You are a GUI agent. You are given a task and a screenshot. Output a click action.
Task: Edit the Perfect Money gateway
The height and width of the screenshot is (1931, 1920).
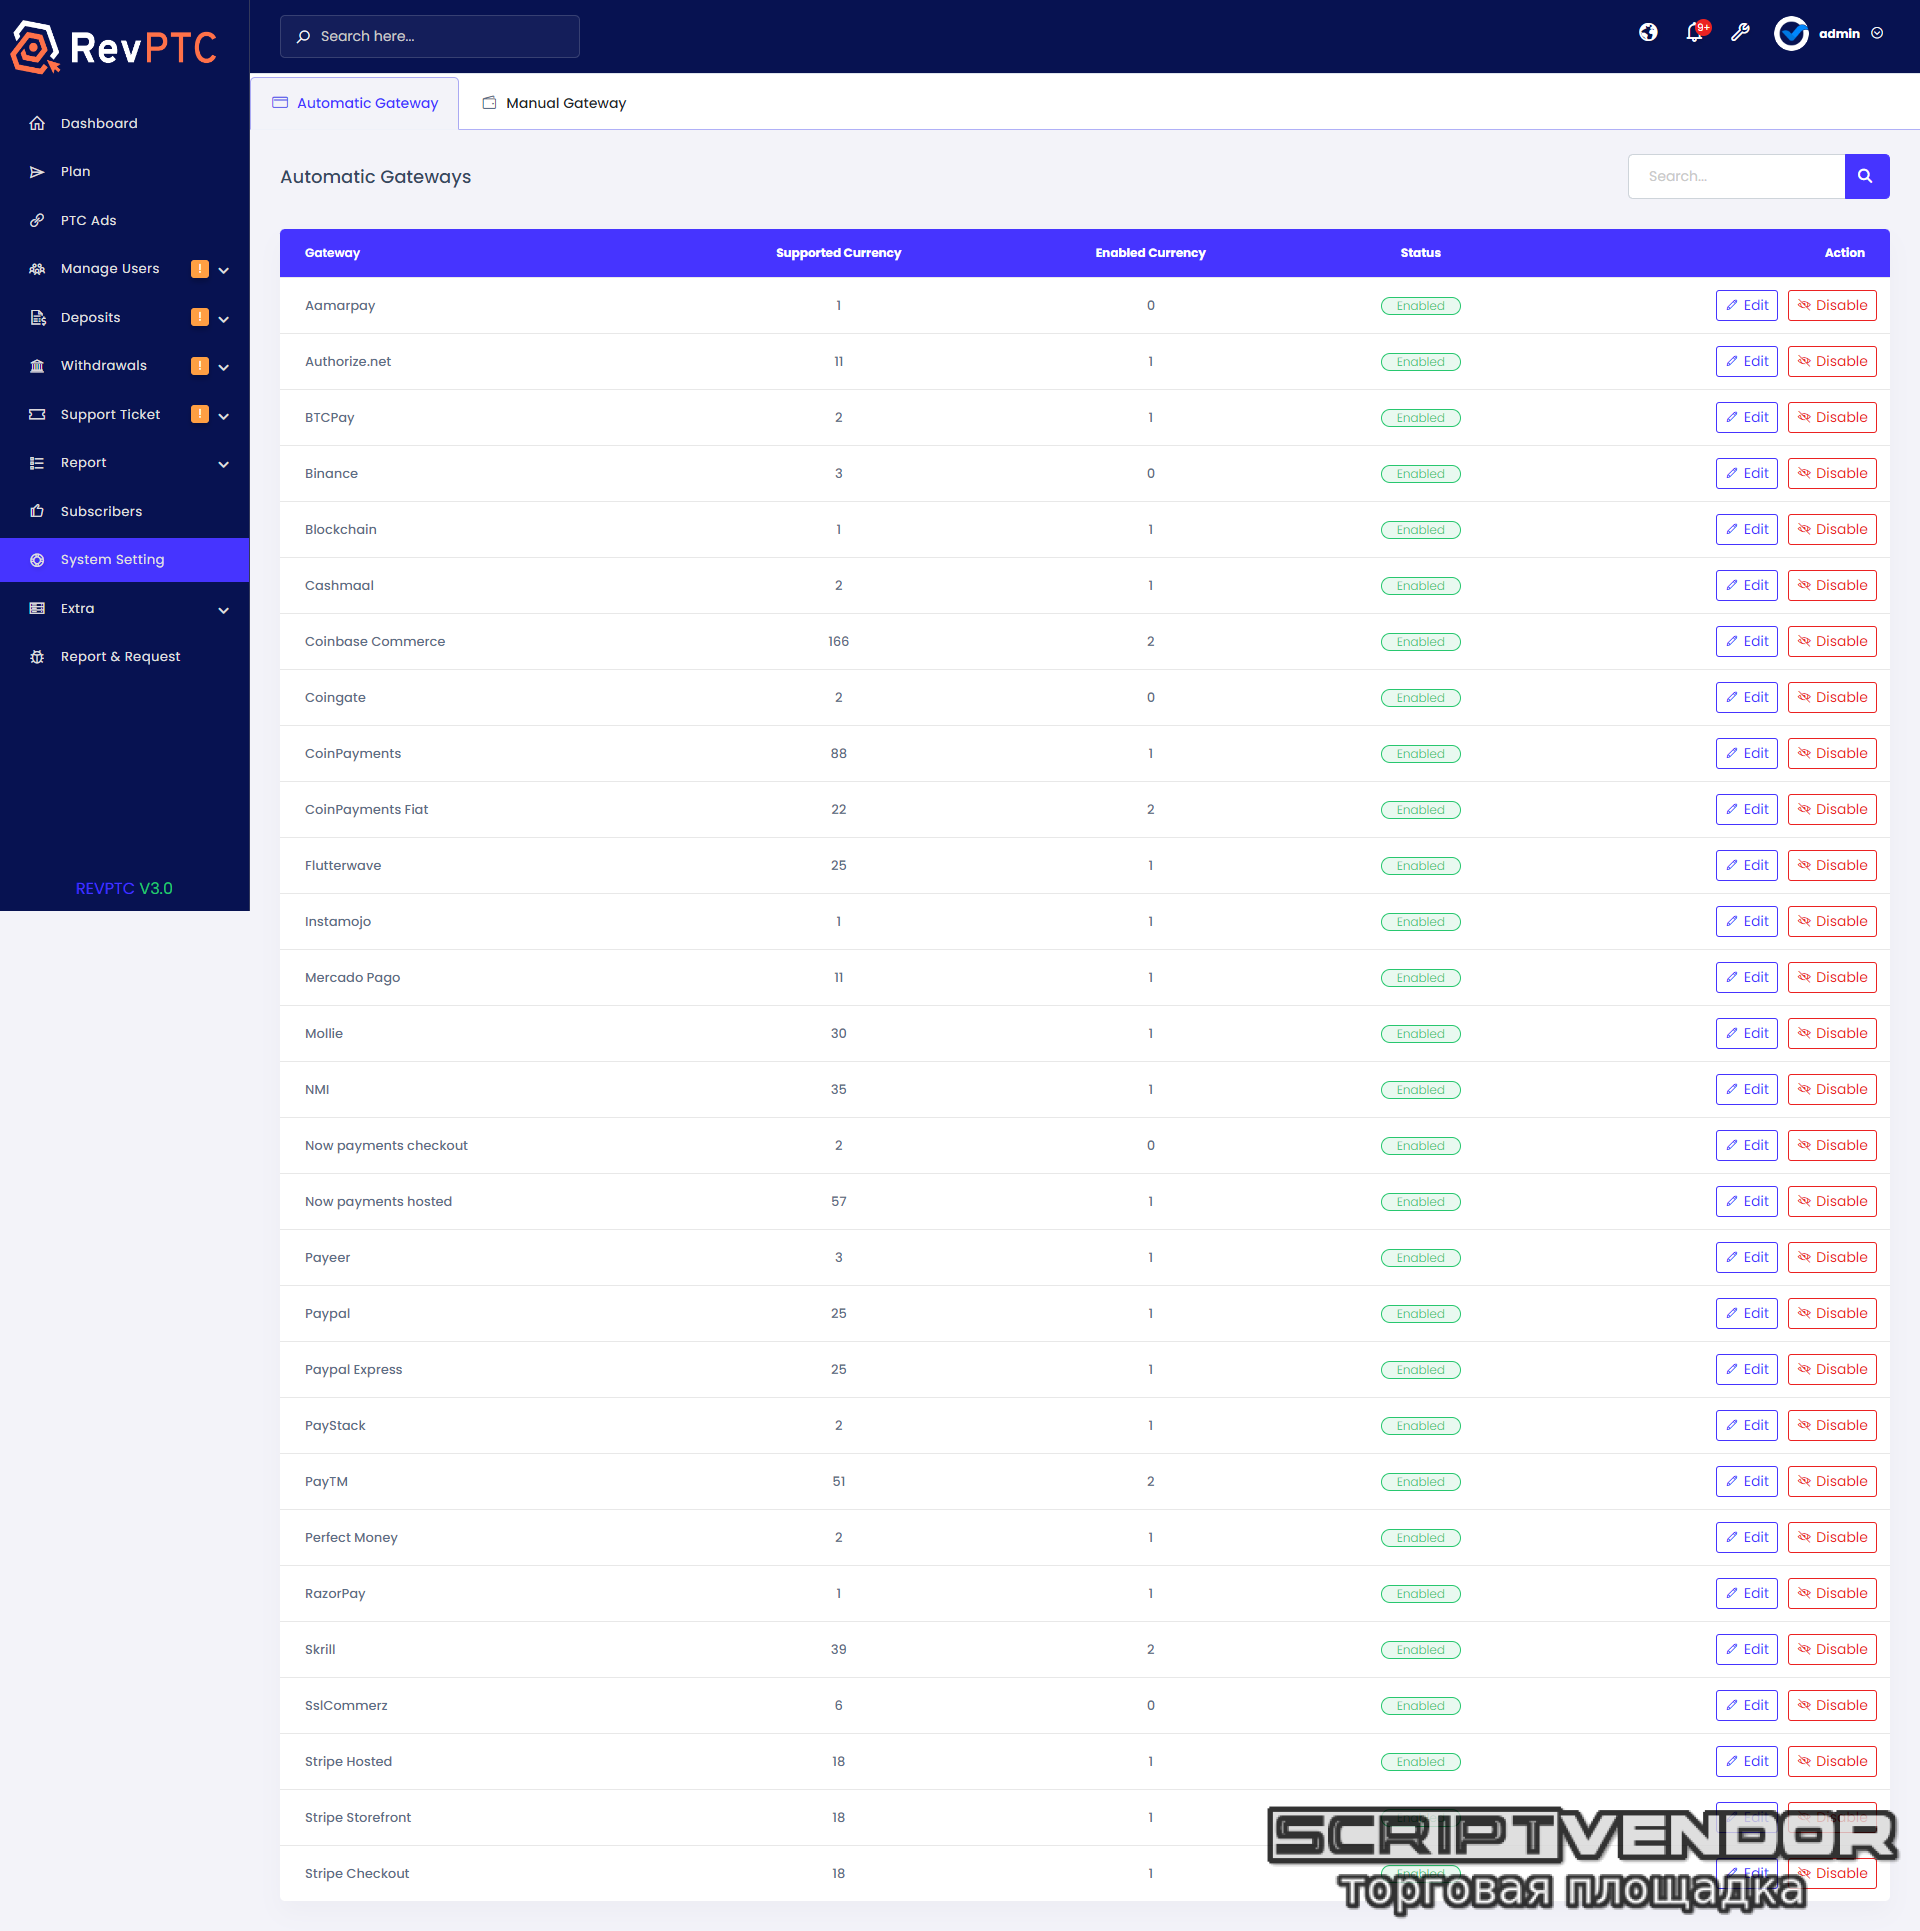(x=1746, y=1537)
